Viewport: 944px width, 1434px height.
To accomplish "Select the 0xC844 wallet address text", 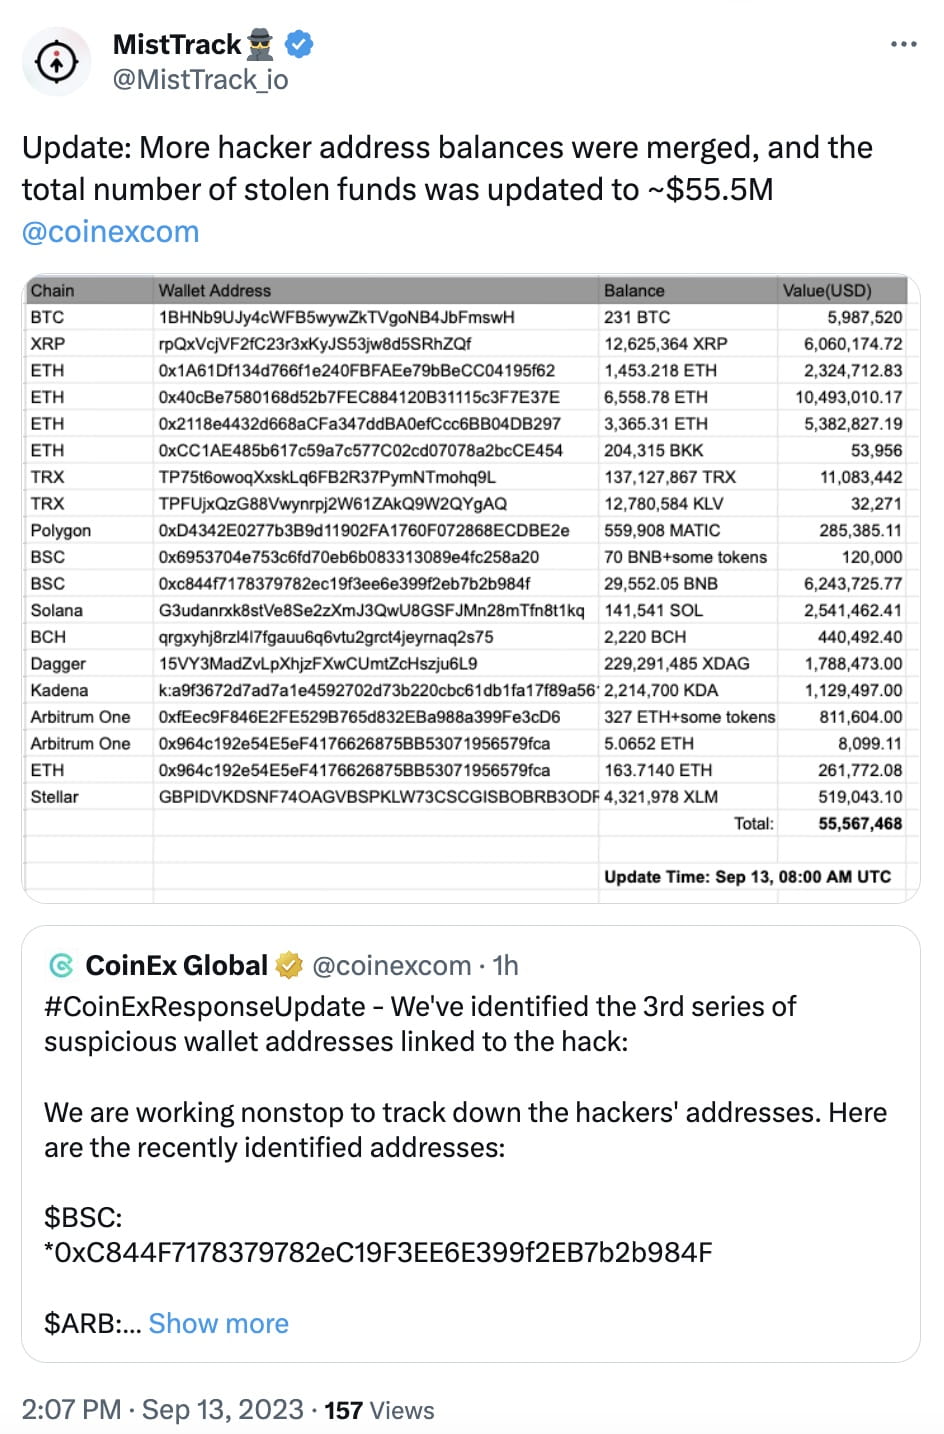I will pos(378,1252).
